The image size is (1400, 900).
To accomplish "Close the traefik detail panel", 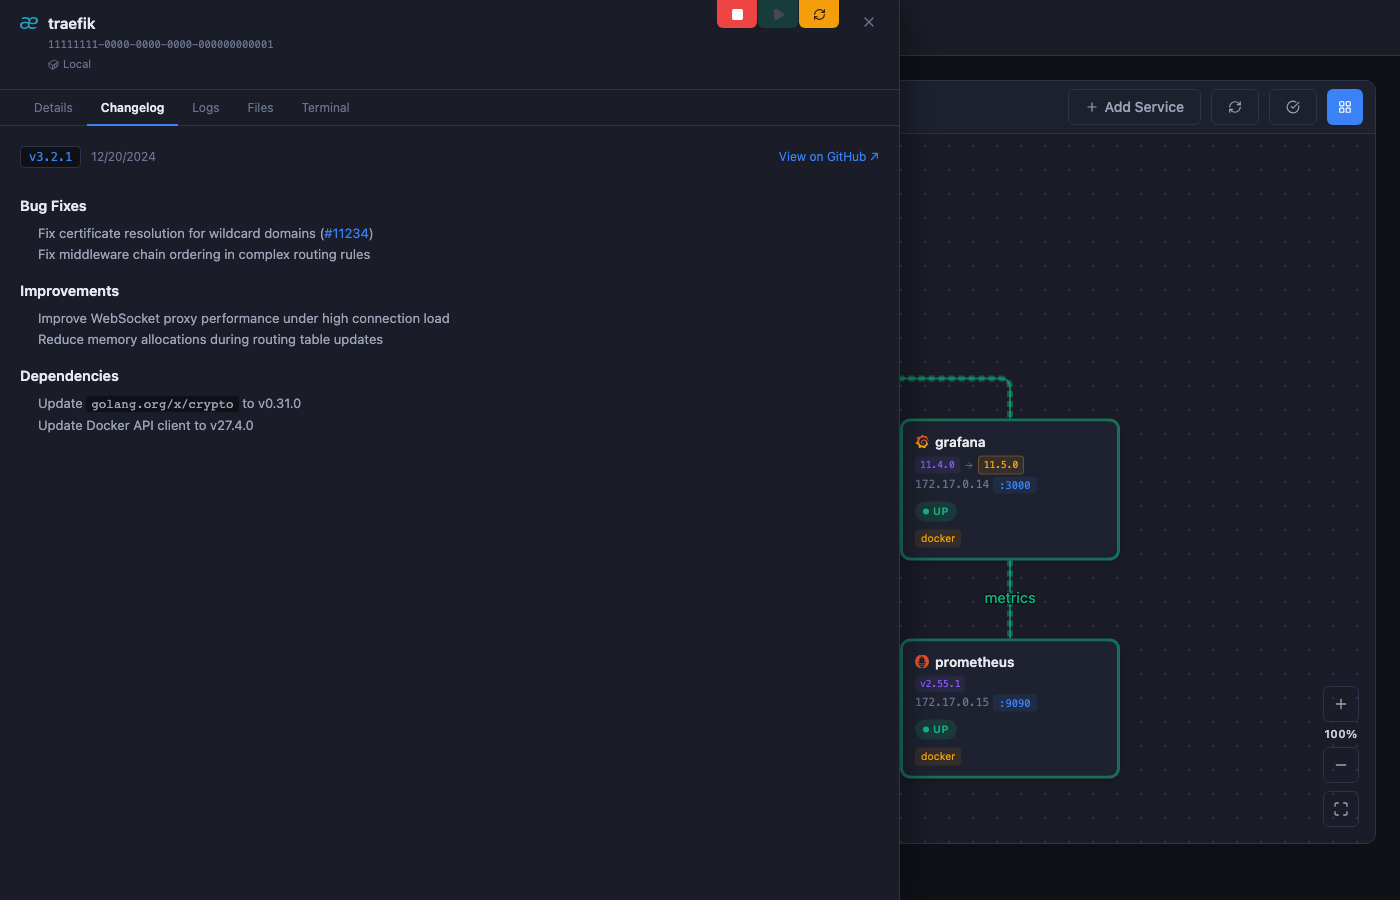I will coord(869,22).
